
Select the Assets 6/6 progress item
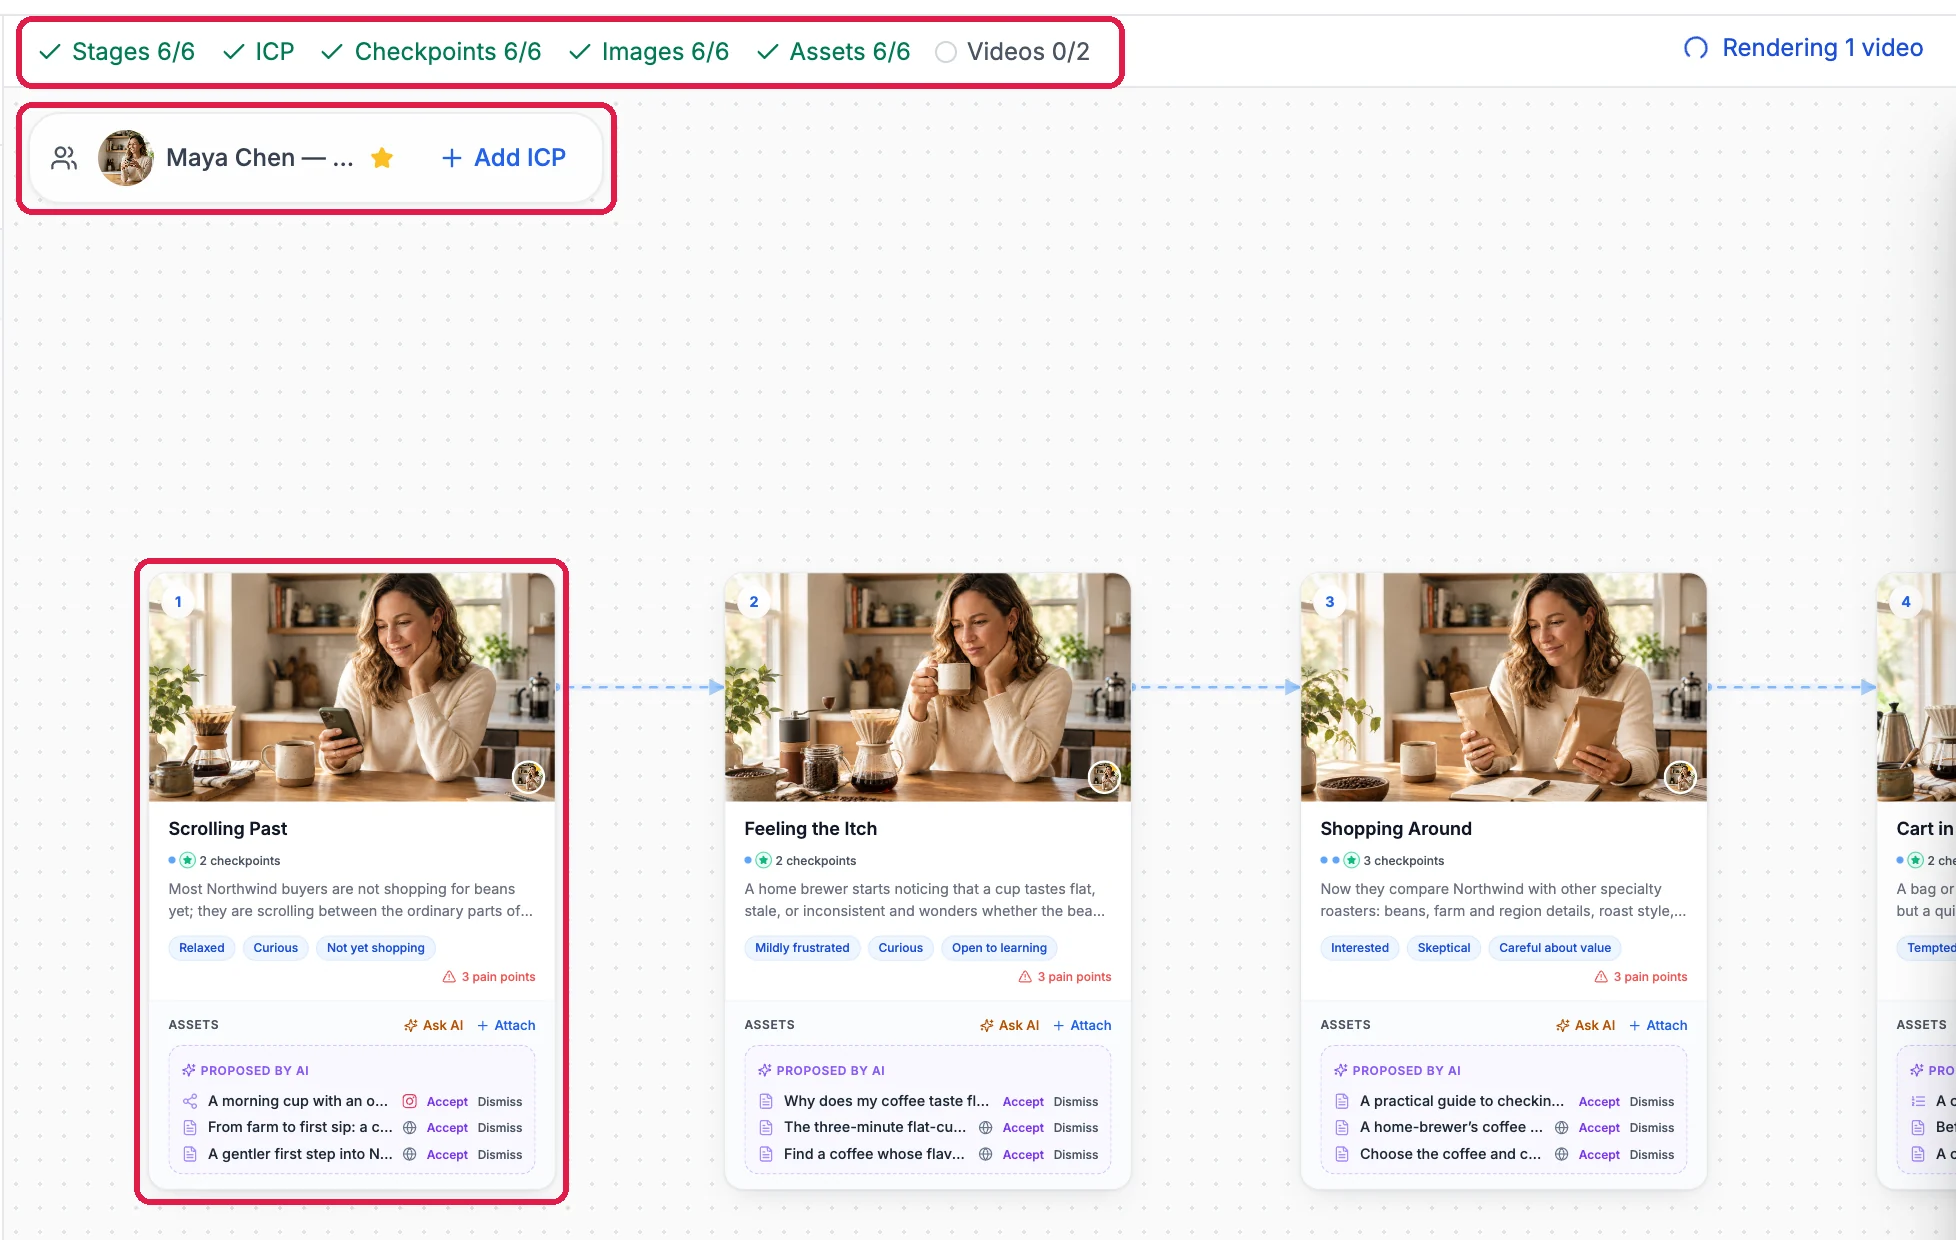[x=833, y=52]
